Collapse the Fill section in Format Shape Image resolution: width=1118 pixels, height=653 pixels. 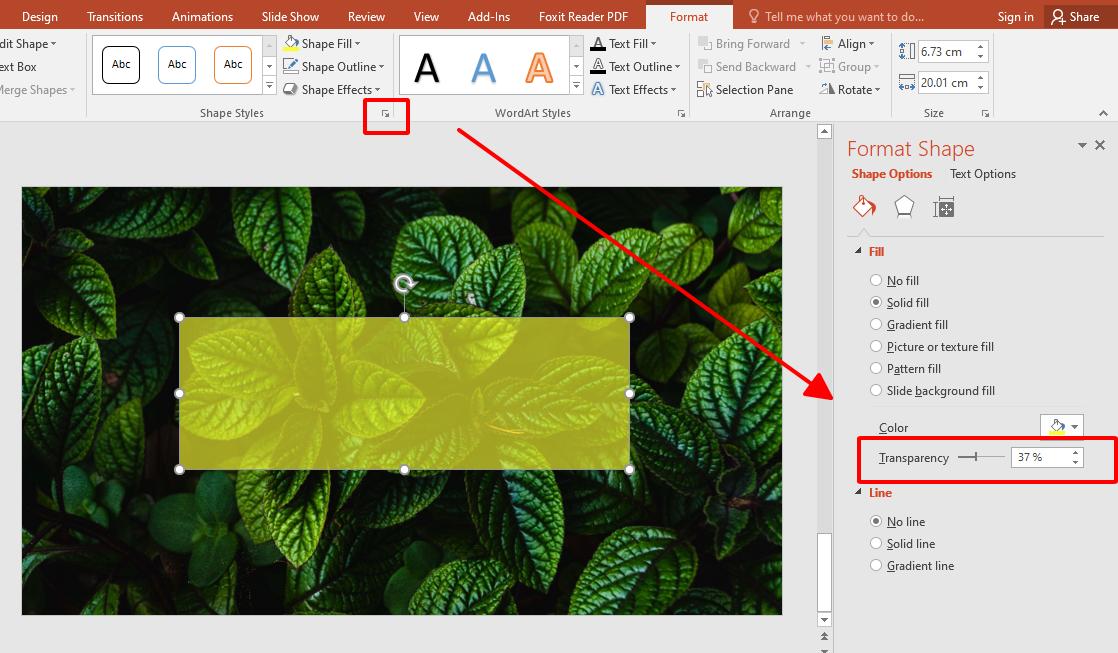tap(860, 251)
